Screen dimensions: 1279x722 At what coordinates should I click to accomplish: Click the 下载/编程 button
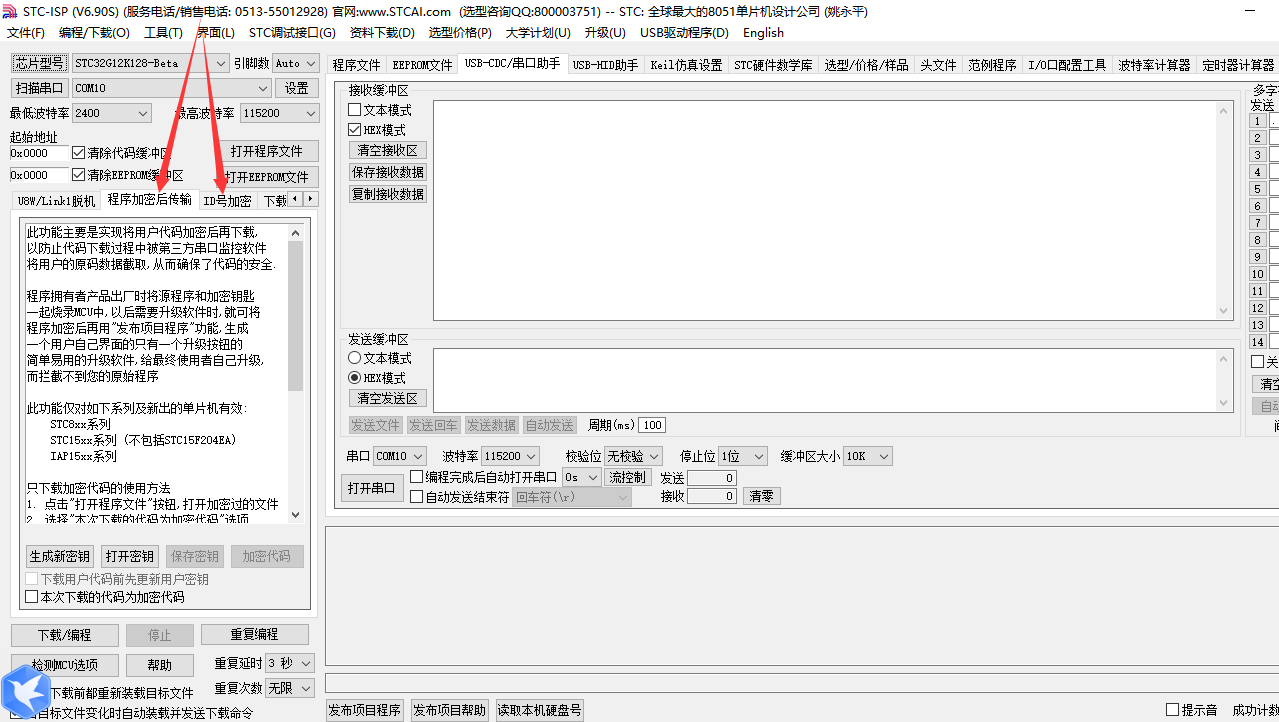64,635
